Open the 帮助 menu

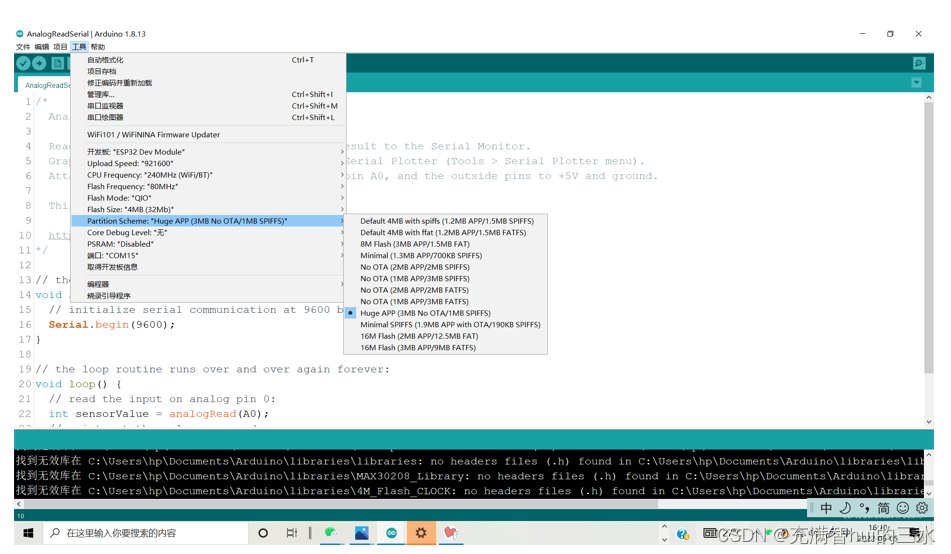coord(98,47)
